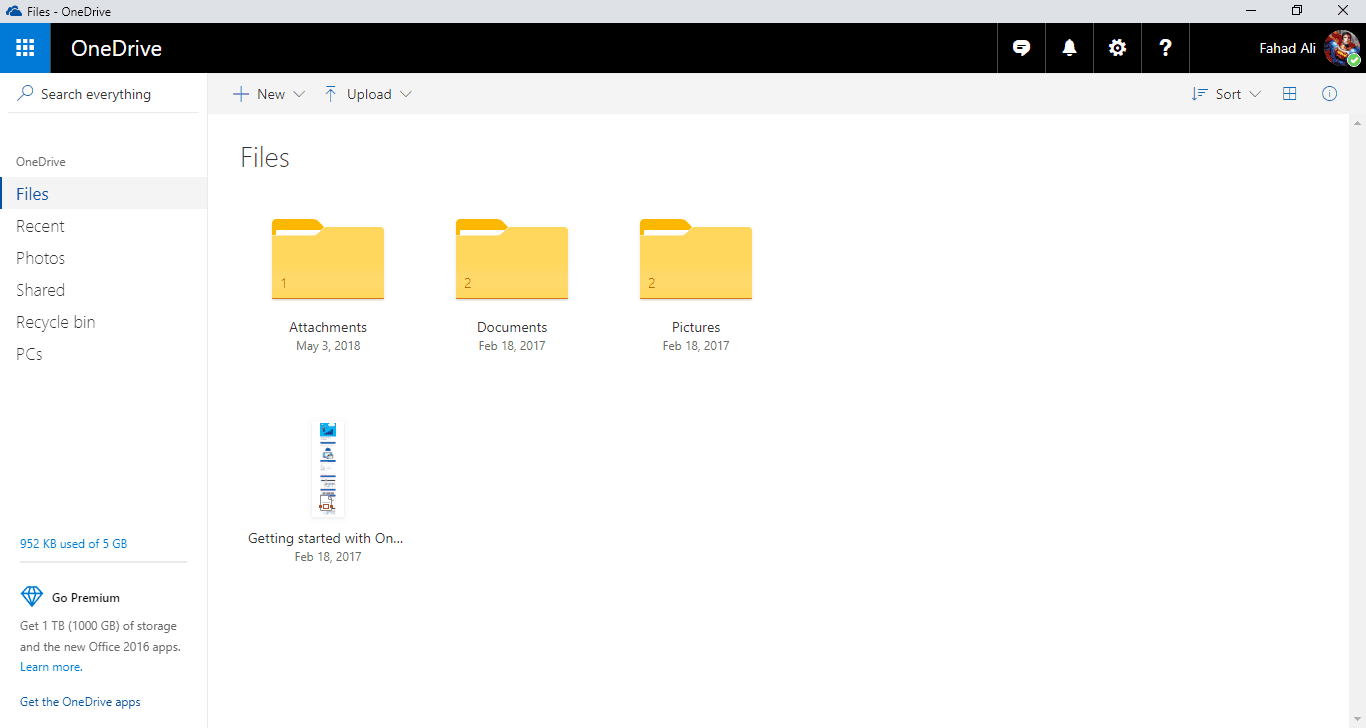Image resolution: width=1366 pixels, height=728 pixels.
Task: Click the Pictures folder name text
Action: [696, 327]
